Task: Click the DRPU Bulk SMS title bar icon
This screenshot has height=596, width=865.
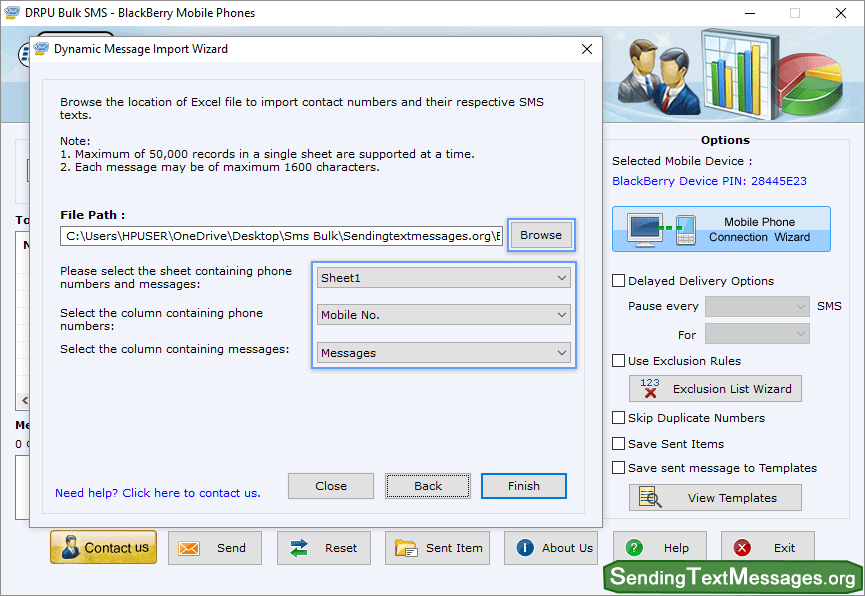Action: (12, 12)
